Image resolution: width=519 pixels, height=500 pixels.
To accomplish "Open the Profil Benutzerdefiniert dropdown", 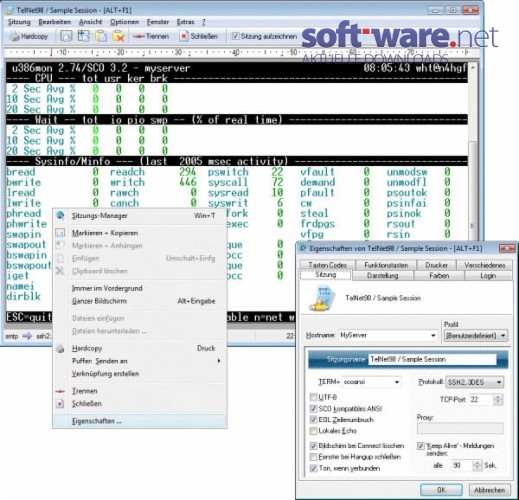I will pyautogui.click(x=476, y=335).
